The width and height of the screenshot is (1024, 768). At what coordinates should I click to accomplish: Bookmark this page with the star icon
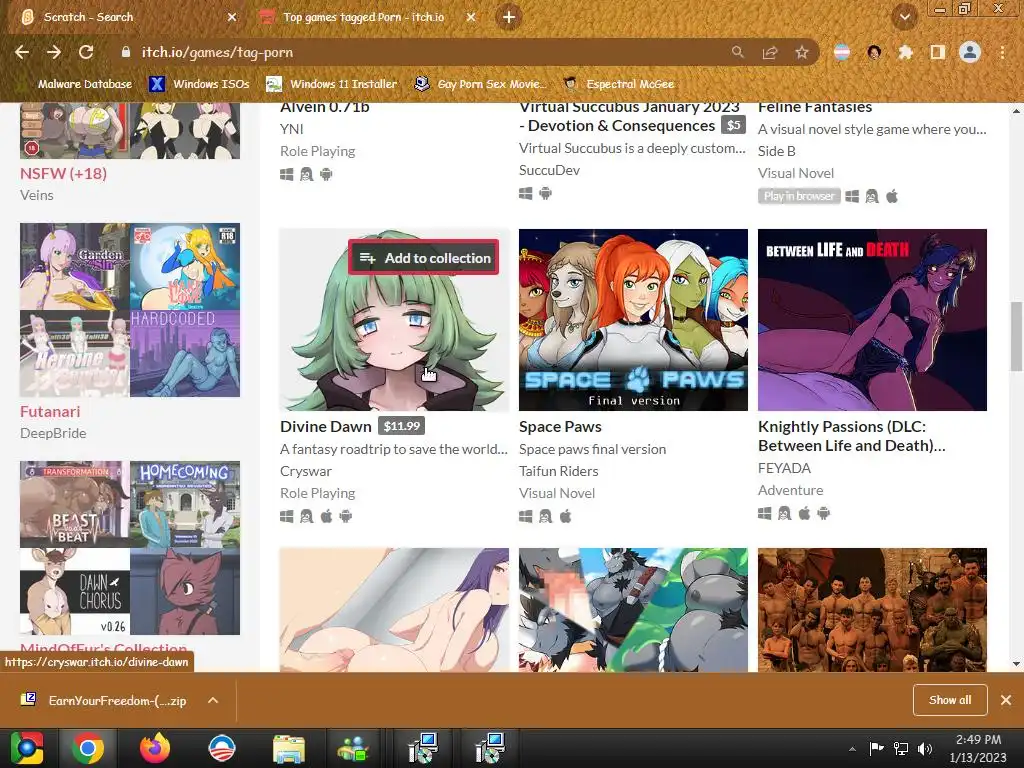click(x=802, y=52)
